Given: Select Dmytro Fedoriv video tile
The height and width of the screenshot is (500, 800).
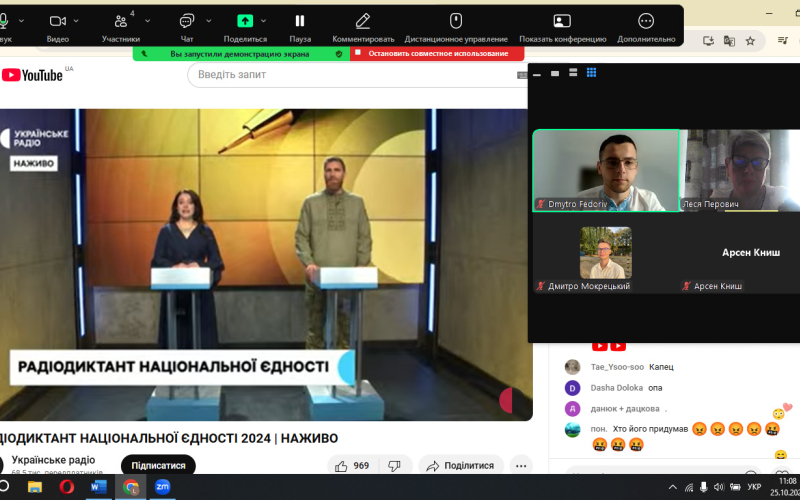Looking at the screenshot, I should (x=606, y=170).
